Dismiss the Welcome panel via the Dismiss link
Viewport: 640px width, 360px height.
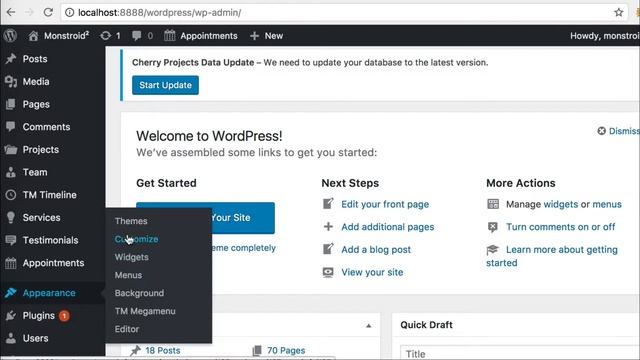pos(624,131)
